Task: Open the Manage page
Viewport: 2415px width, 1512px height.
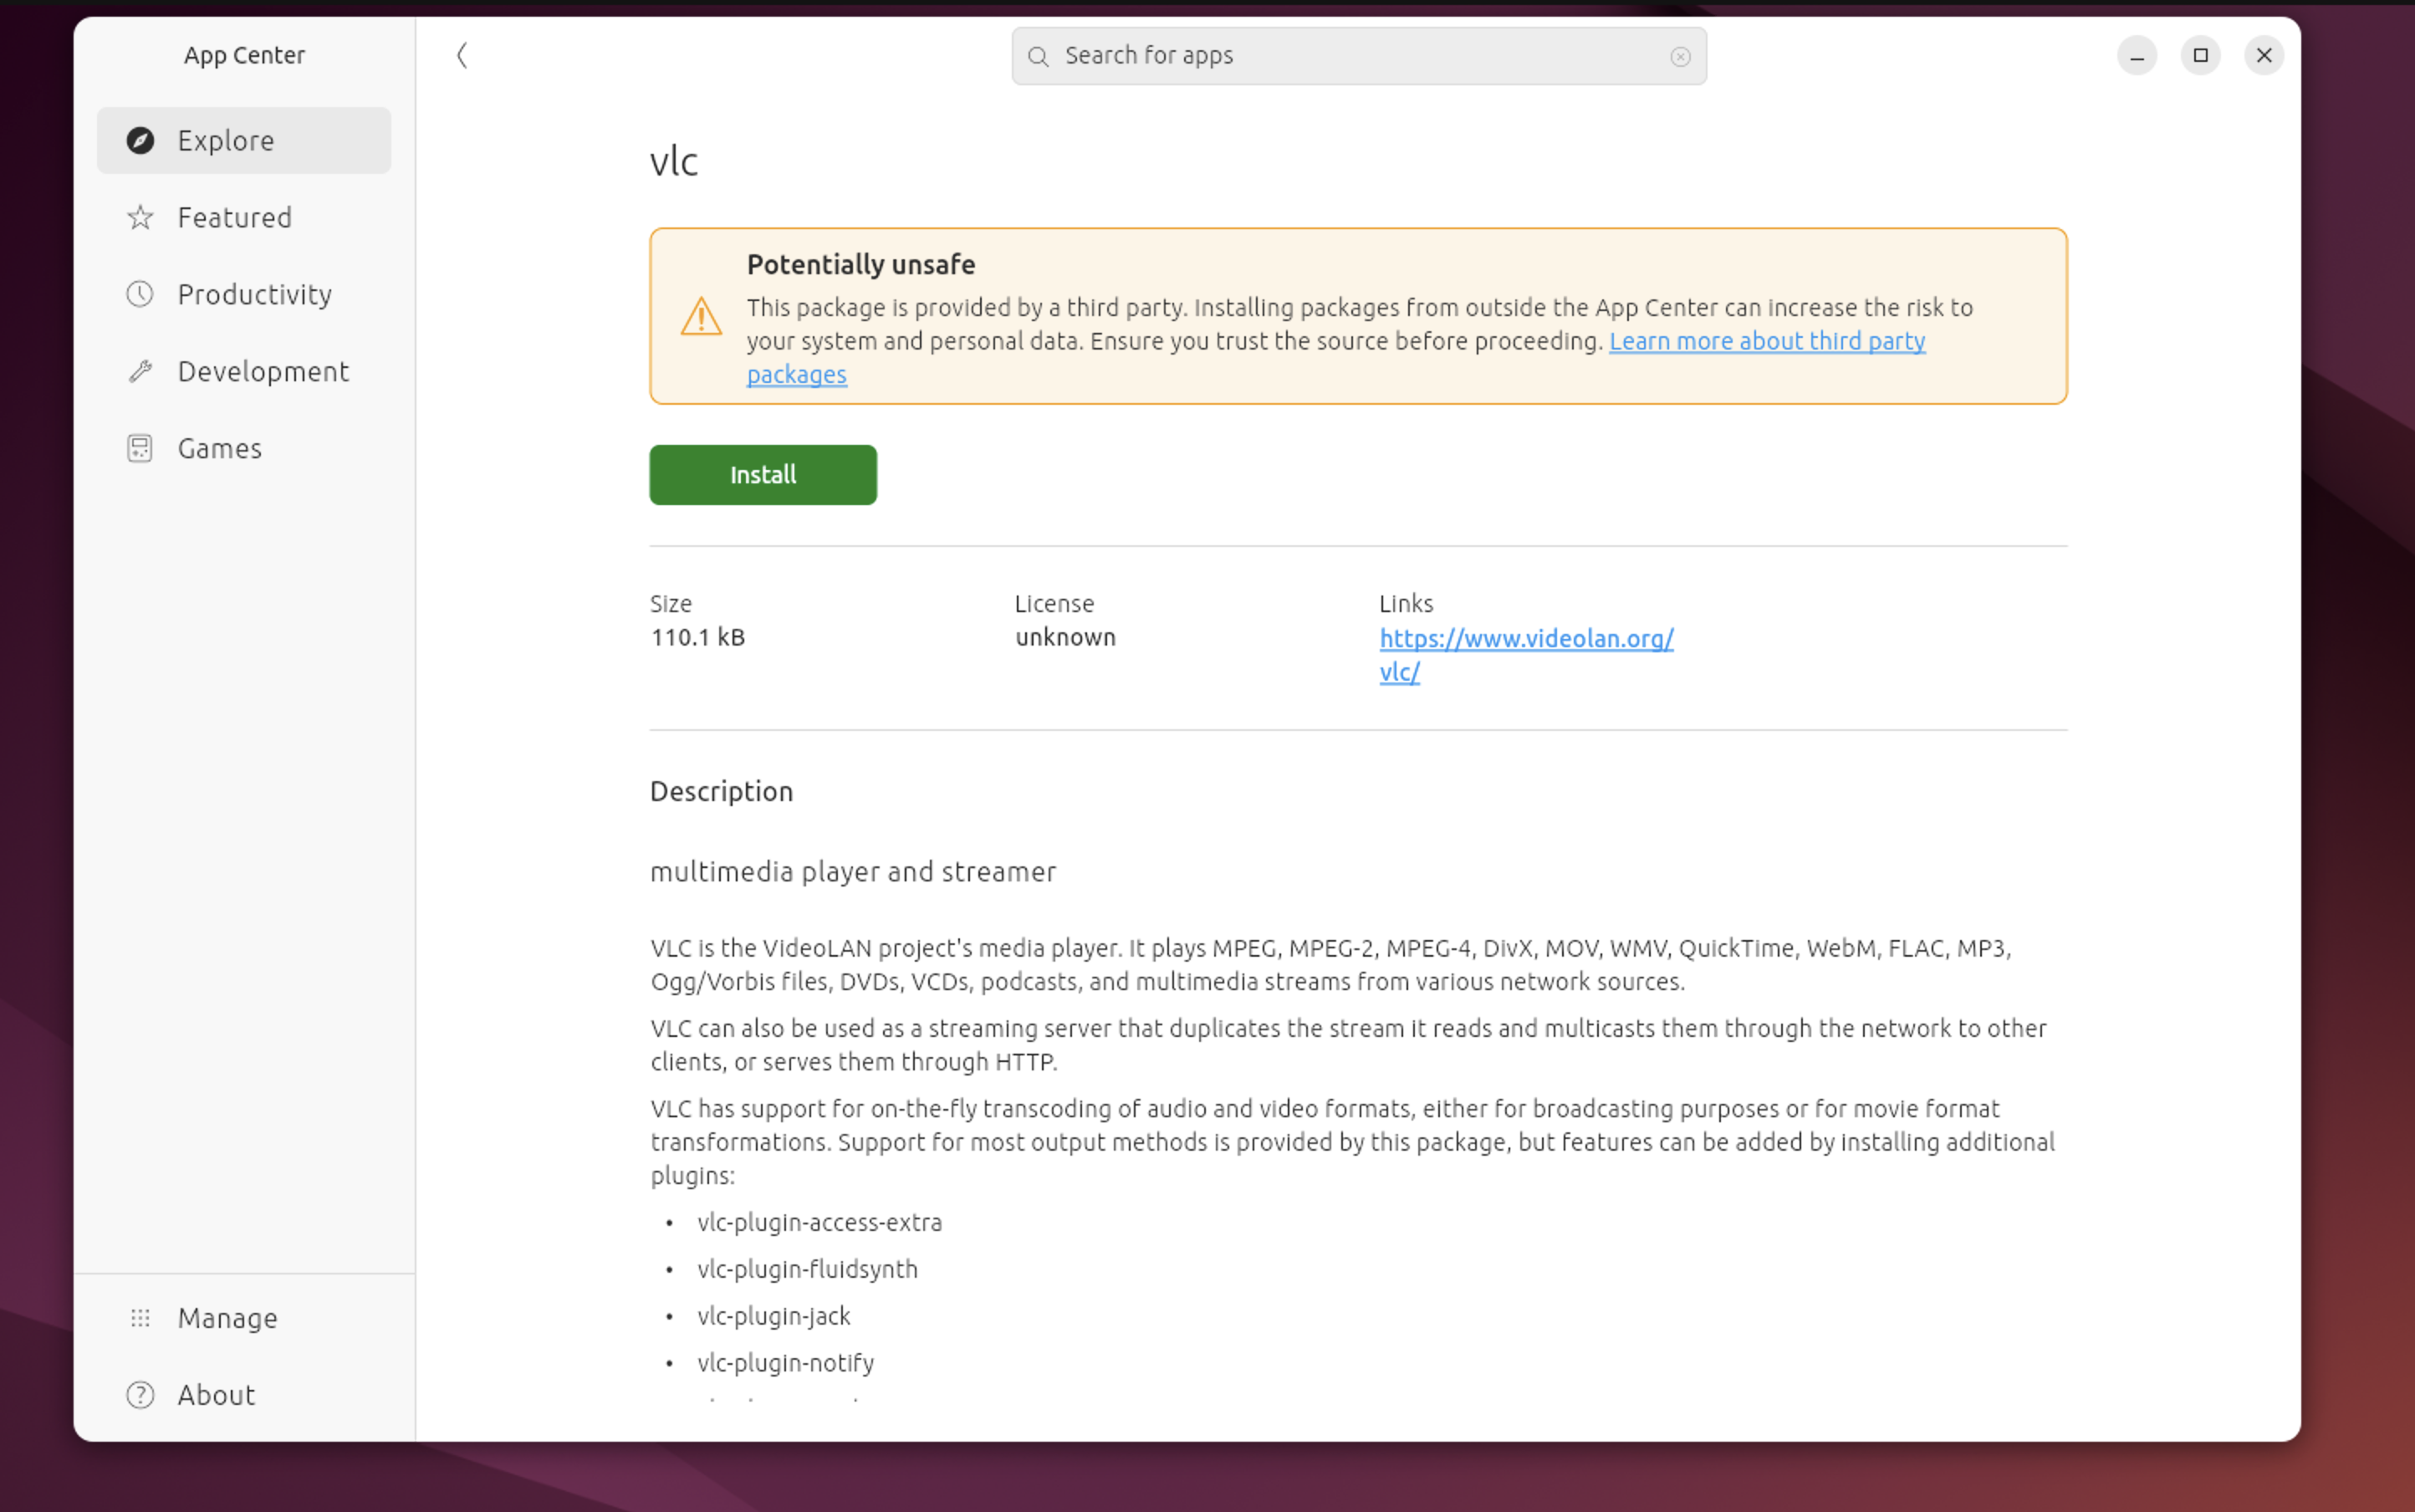Action: click(x=244, y=1318)
